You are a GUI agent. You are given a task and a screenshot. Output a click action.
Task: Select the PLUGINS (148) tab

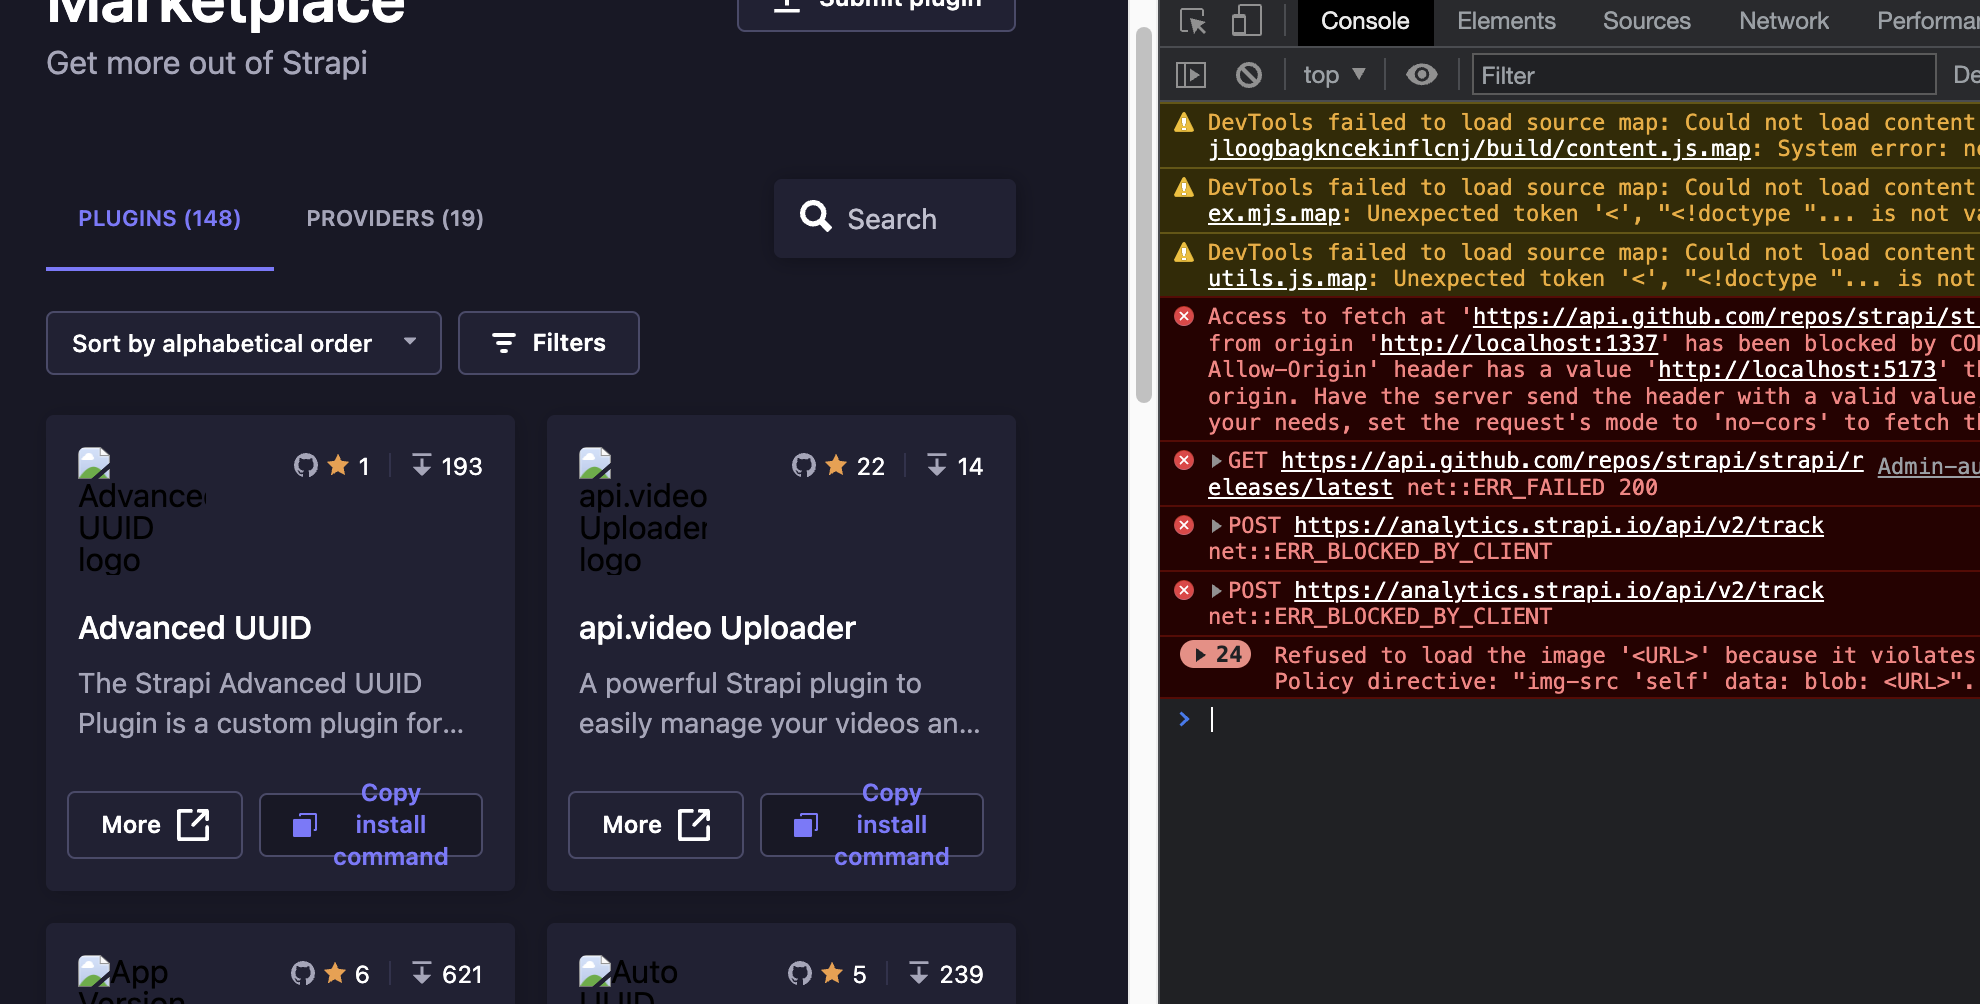tap(160, 218)
